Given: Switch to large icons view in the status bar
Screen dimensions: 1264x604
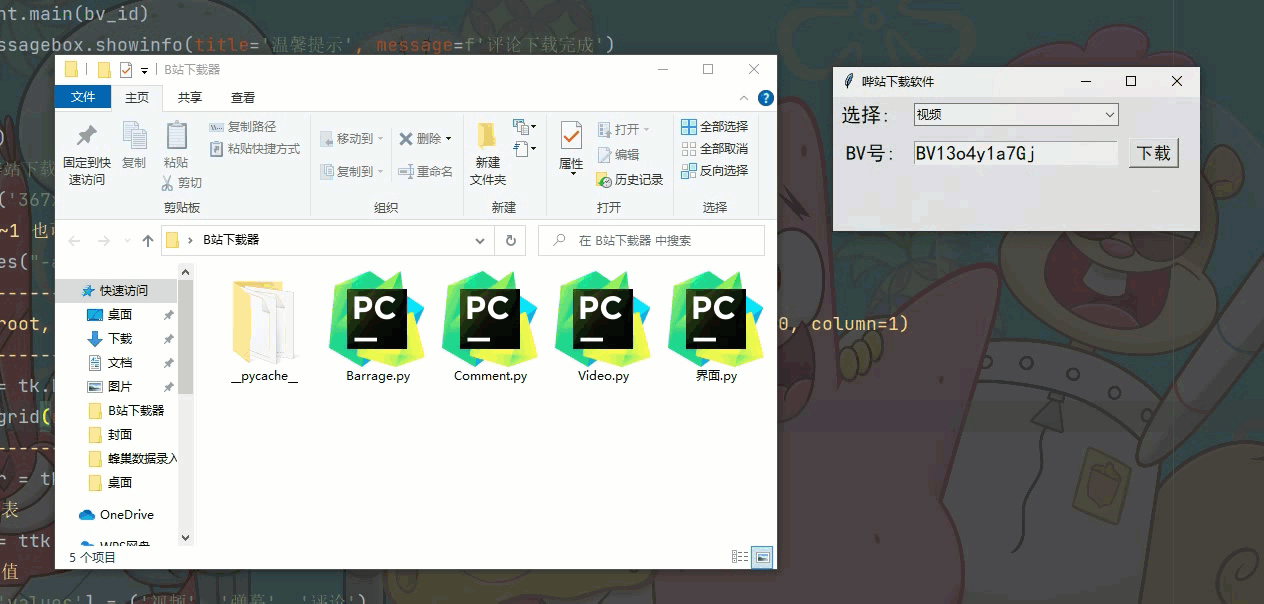Looking at the screenshot, I should click(762, 557).
